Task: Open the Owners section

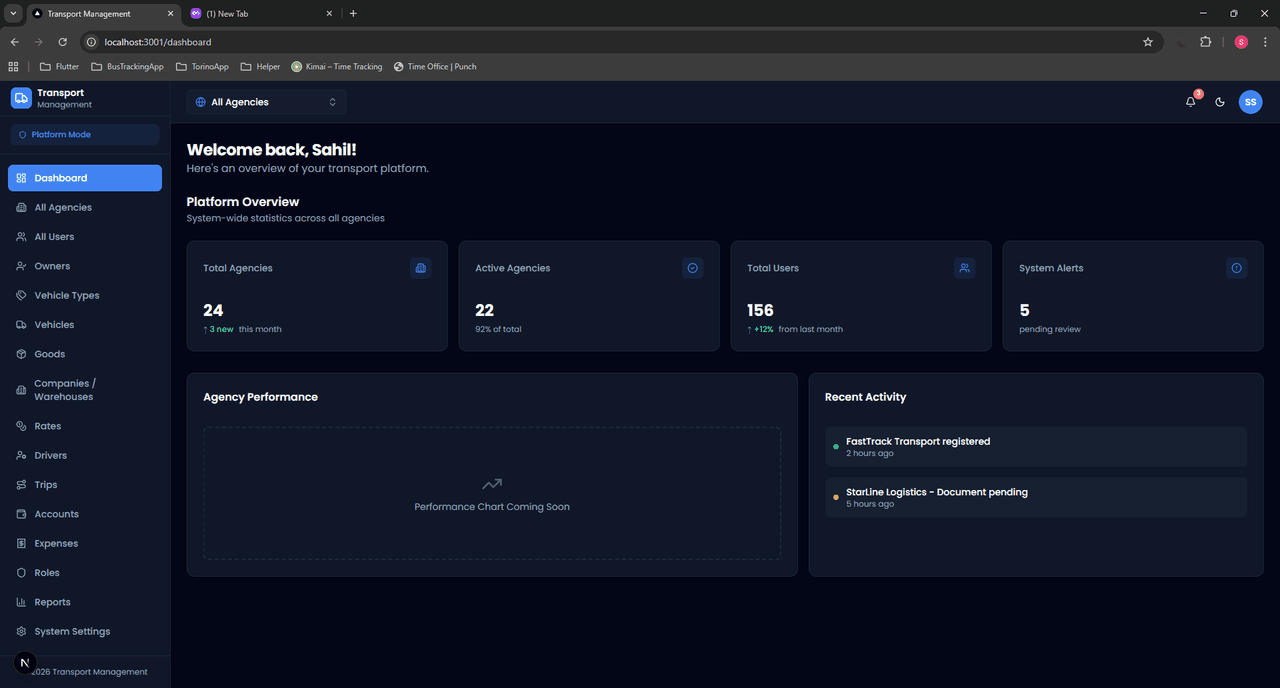Action: 85,266
